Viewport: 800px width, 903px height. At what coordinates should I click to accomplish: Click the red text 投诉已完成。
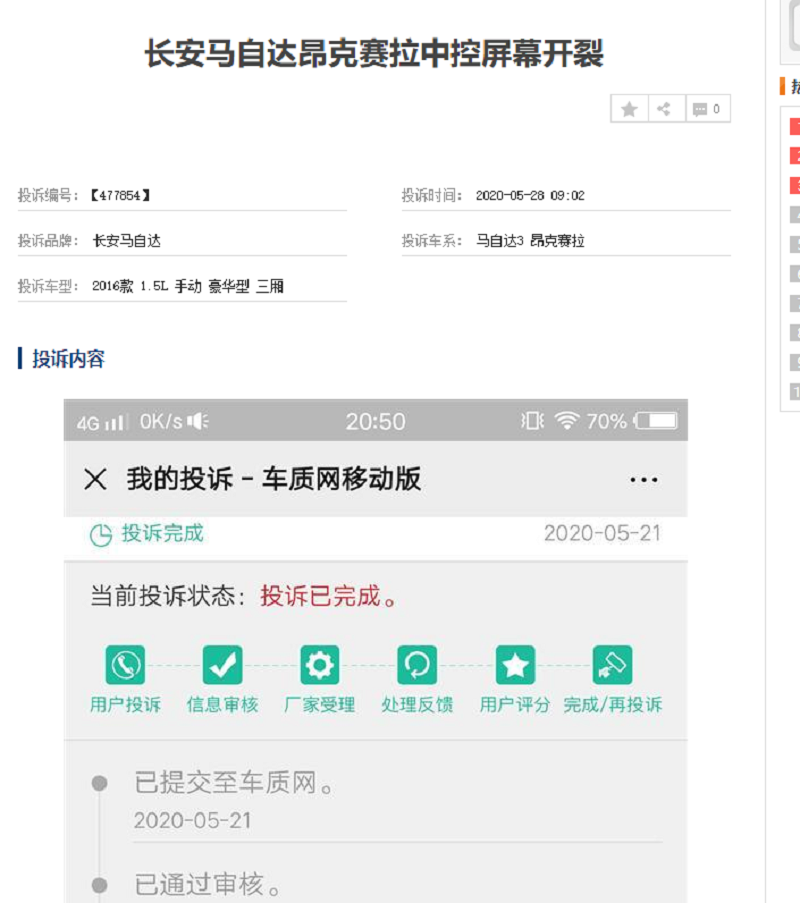pyautogui.click(x=329, y=596)
